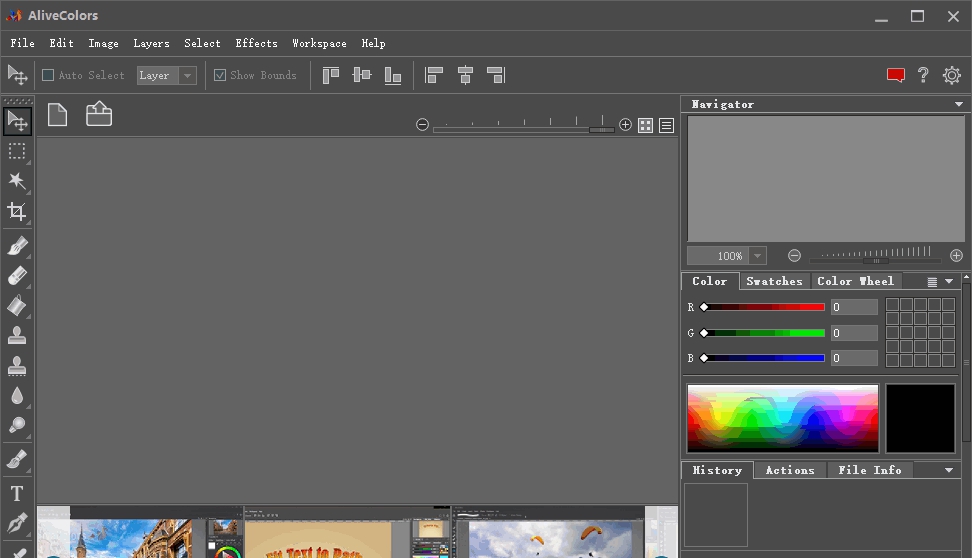
Task: Expand the Navigator panel menu arrow
Action: (x=958, y=104)
